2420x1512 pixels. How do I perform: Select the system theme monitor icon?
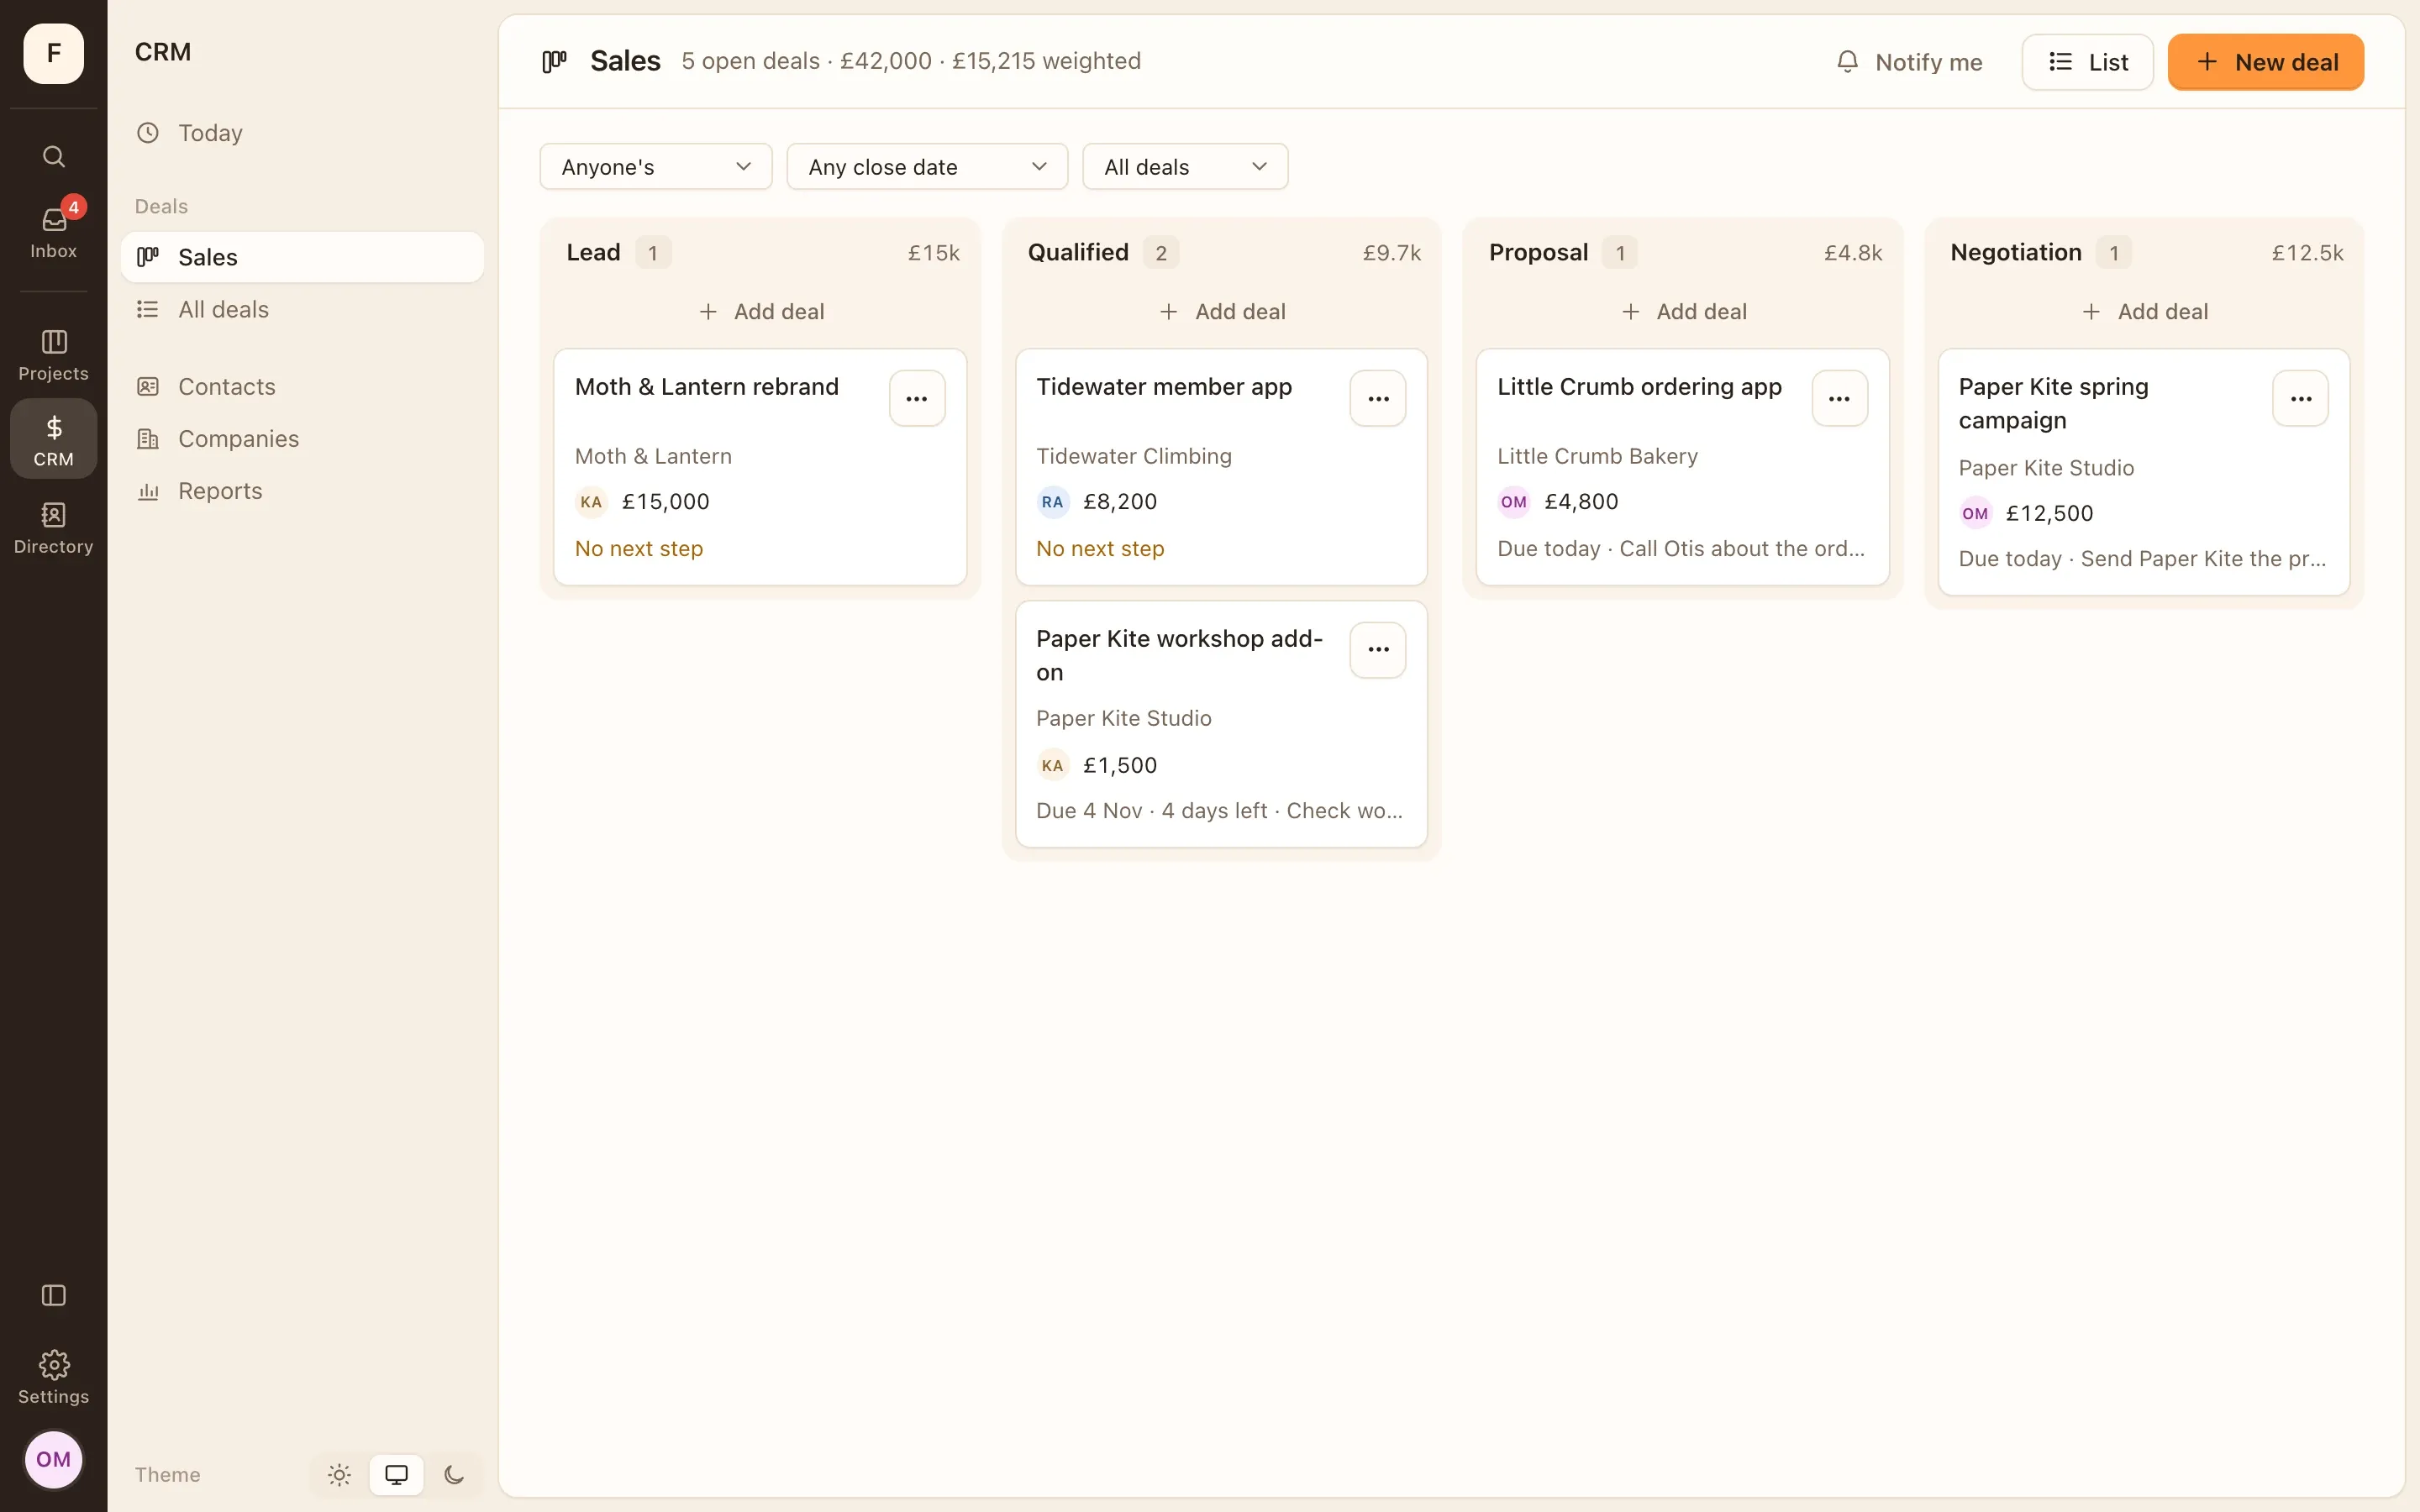tap(396, 1474)
